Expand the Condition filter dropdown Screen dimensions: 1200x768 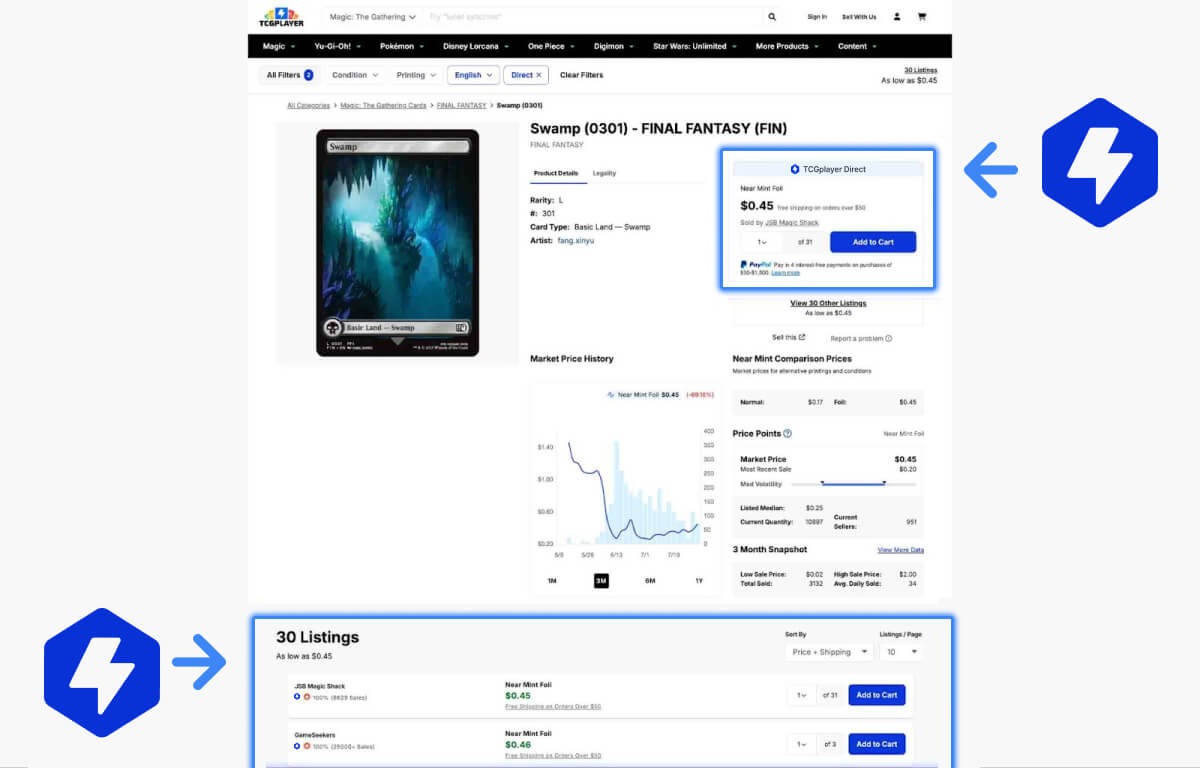point(355,75)
